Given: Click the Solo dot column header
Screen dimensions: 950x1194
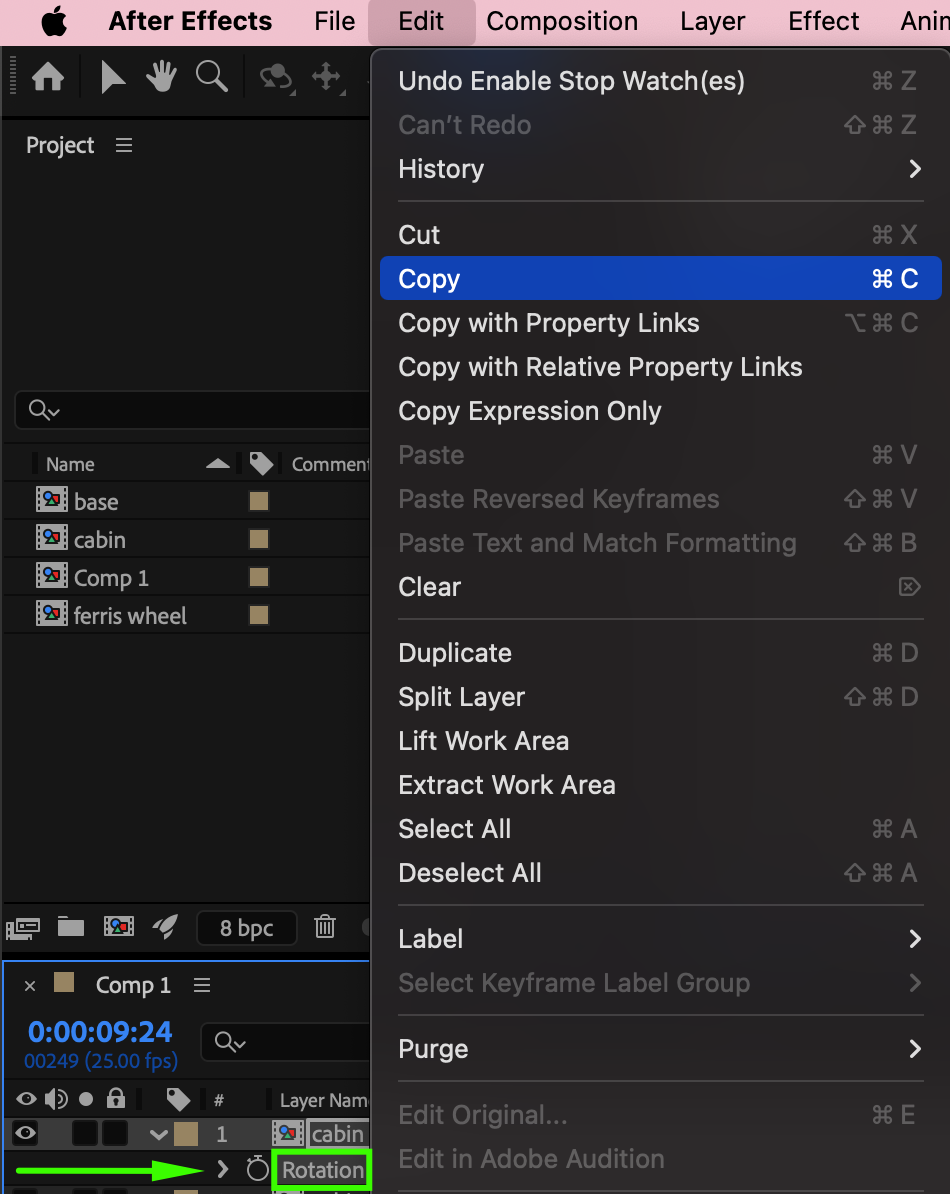Looking at the screenshot, I should click(x=86, y=1099).
